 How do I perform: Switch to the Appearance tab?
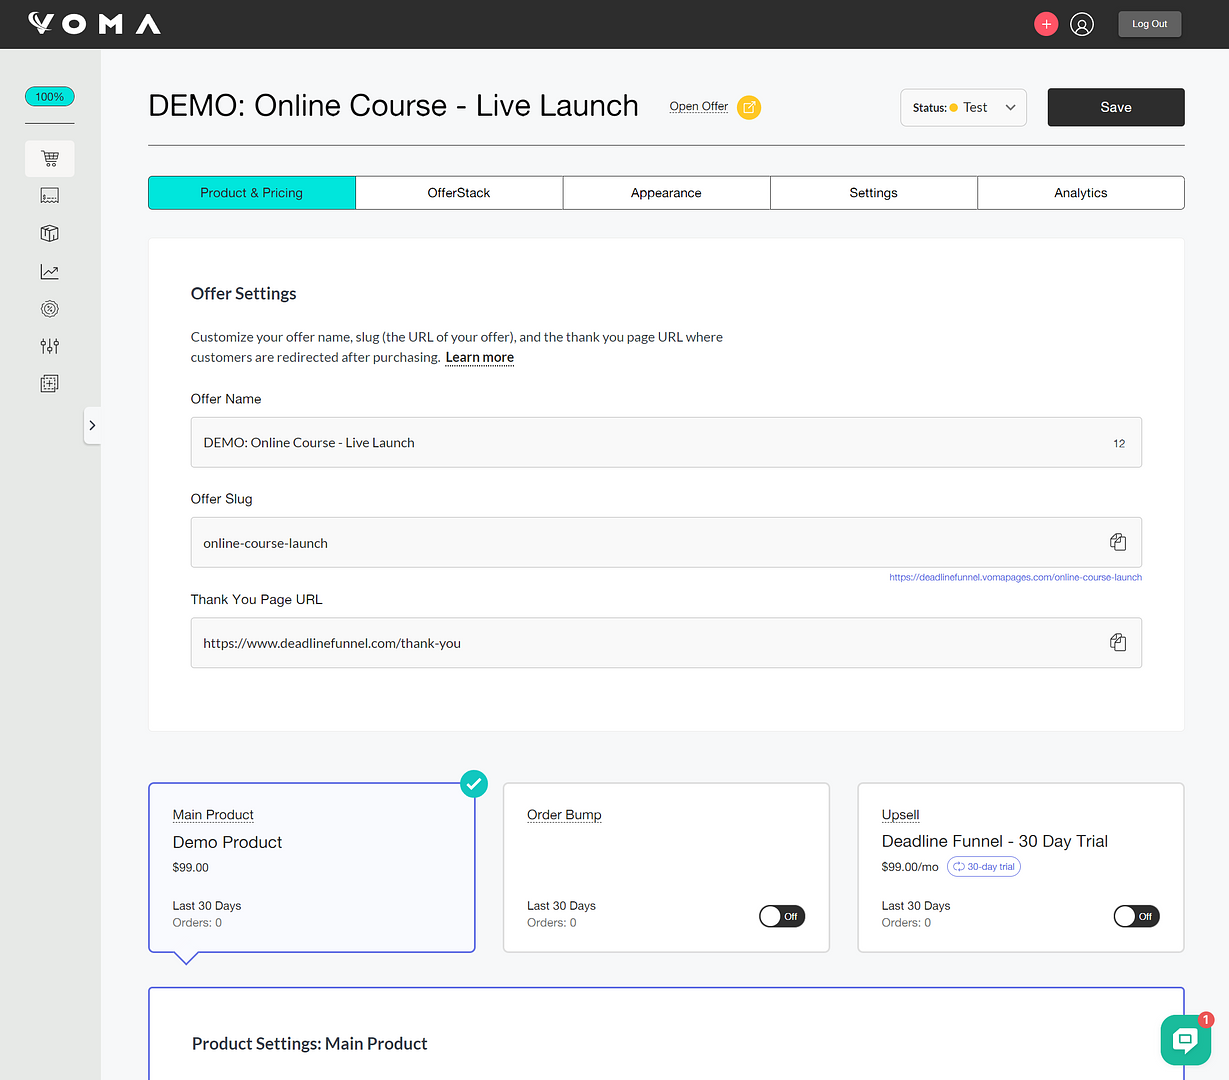pyautogui.click(x=666, y=193)
